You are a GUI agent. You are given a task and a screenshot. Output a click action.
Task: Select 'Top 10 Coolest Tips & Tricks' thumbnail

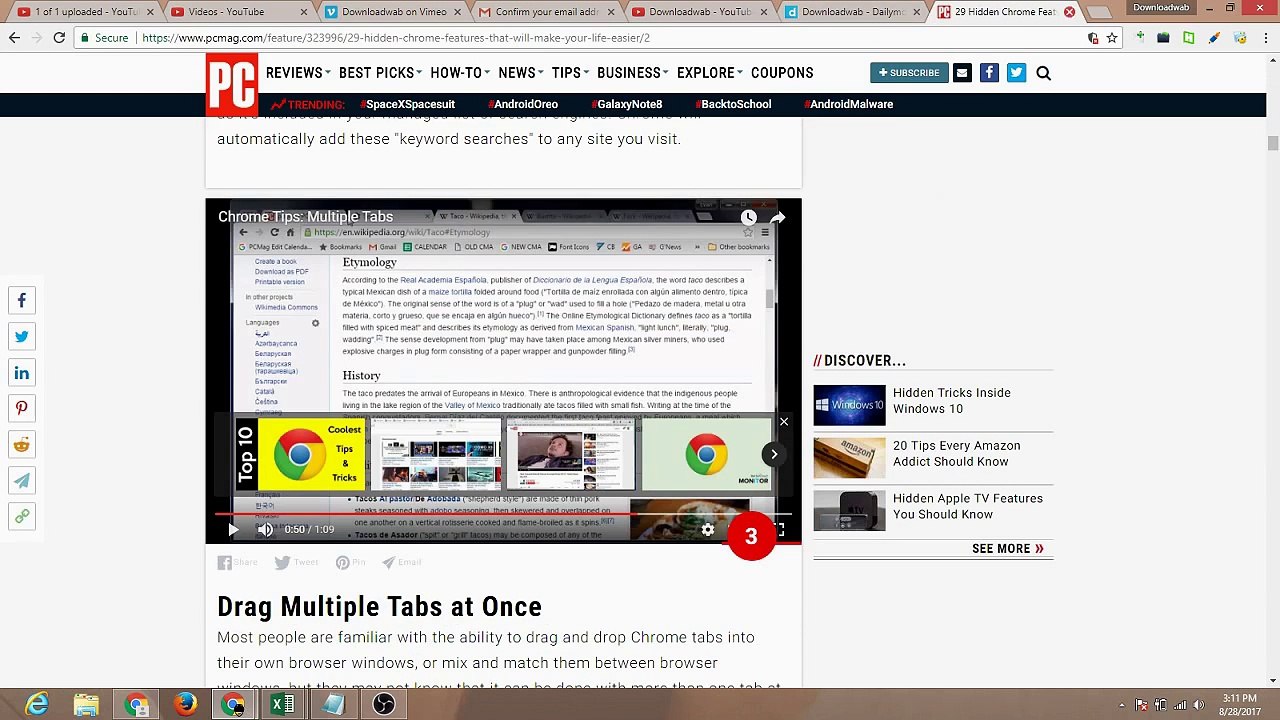coord(300,455)
